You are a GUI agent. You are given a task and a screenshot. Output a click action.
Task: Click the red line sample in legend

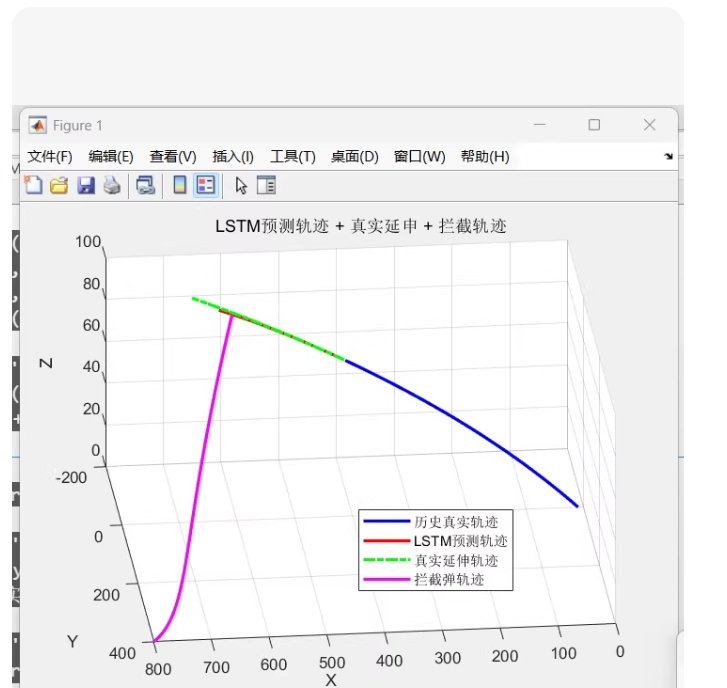click(387, 541)
